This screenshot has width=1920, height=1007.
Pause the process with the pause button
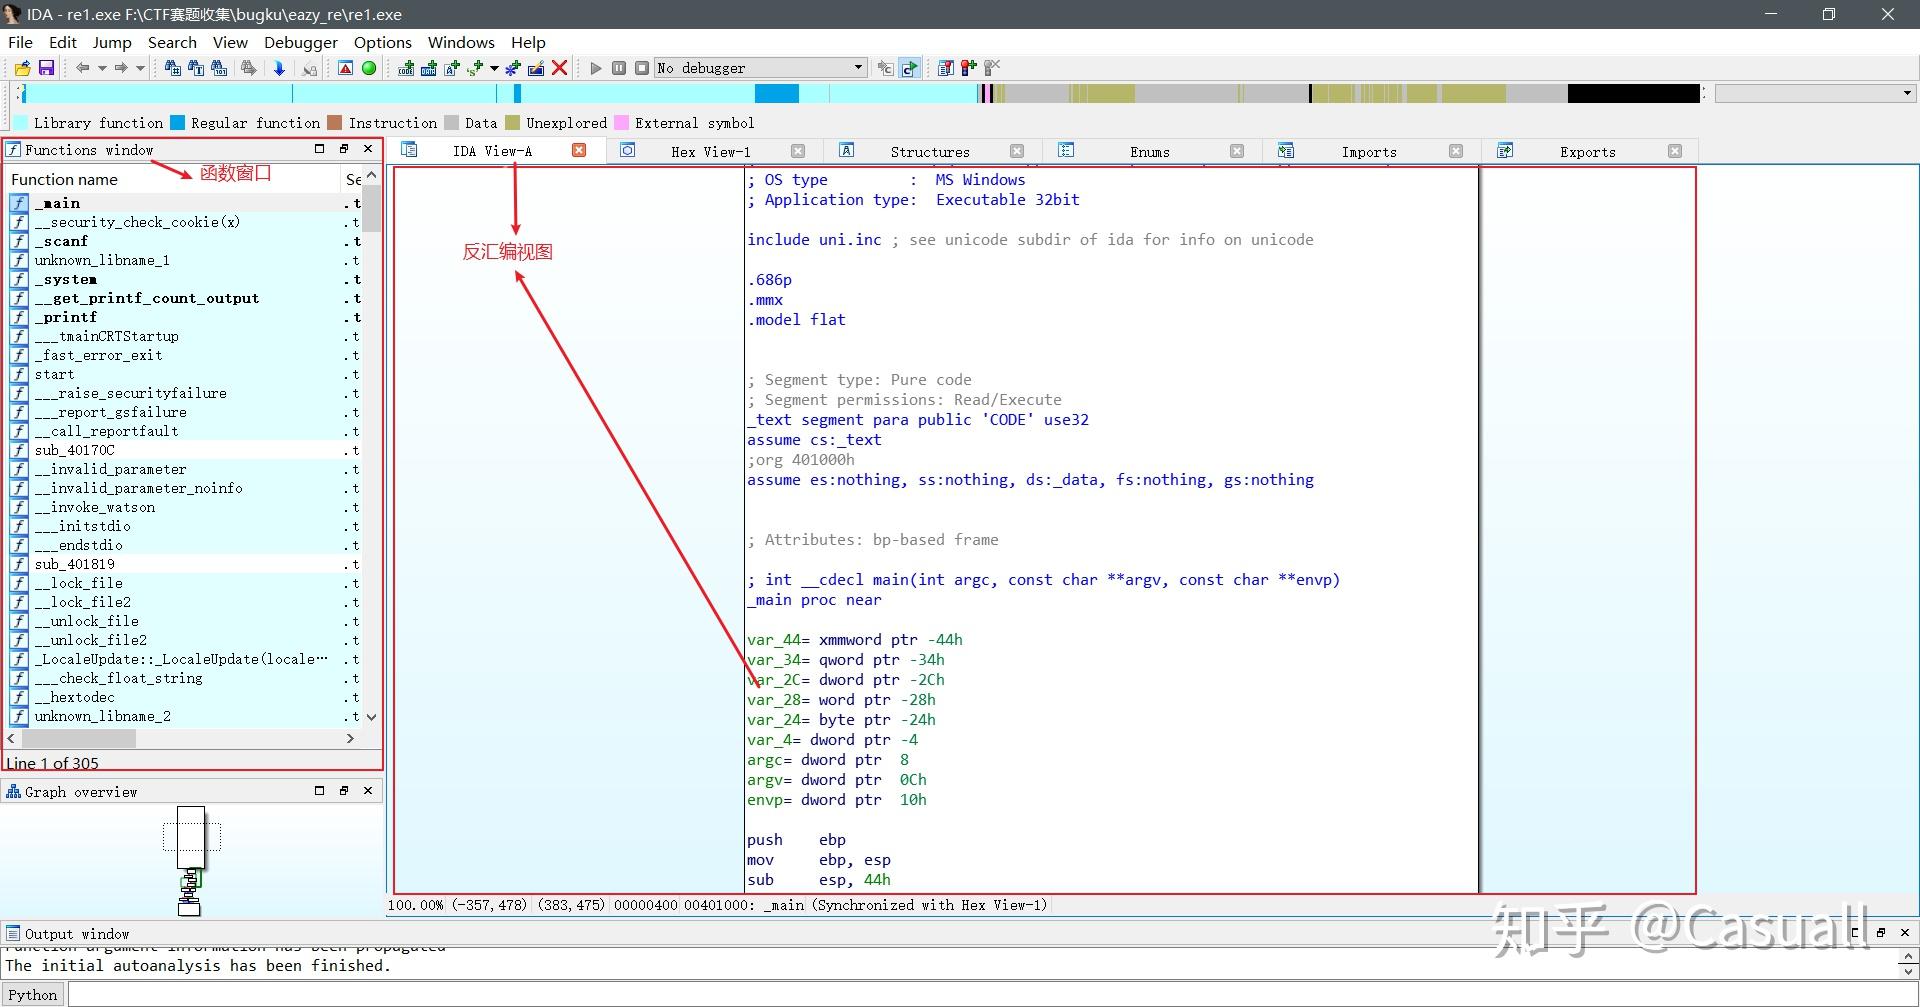[x=619, y=68]
